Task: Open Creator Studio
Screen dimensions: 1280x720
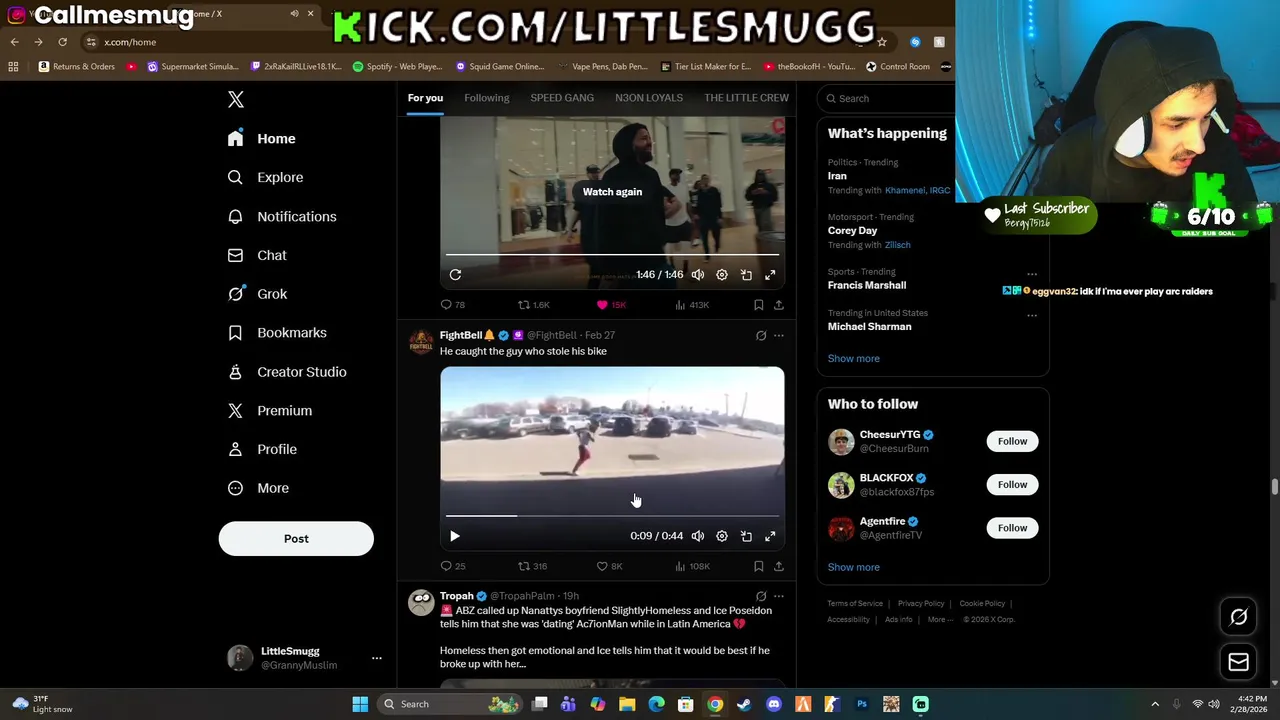Action: [x=287, y=372]
